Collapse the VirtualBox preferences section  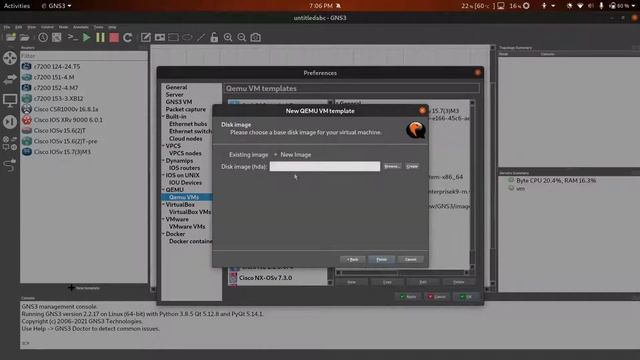163,204
